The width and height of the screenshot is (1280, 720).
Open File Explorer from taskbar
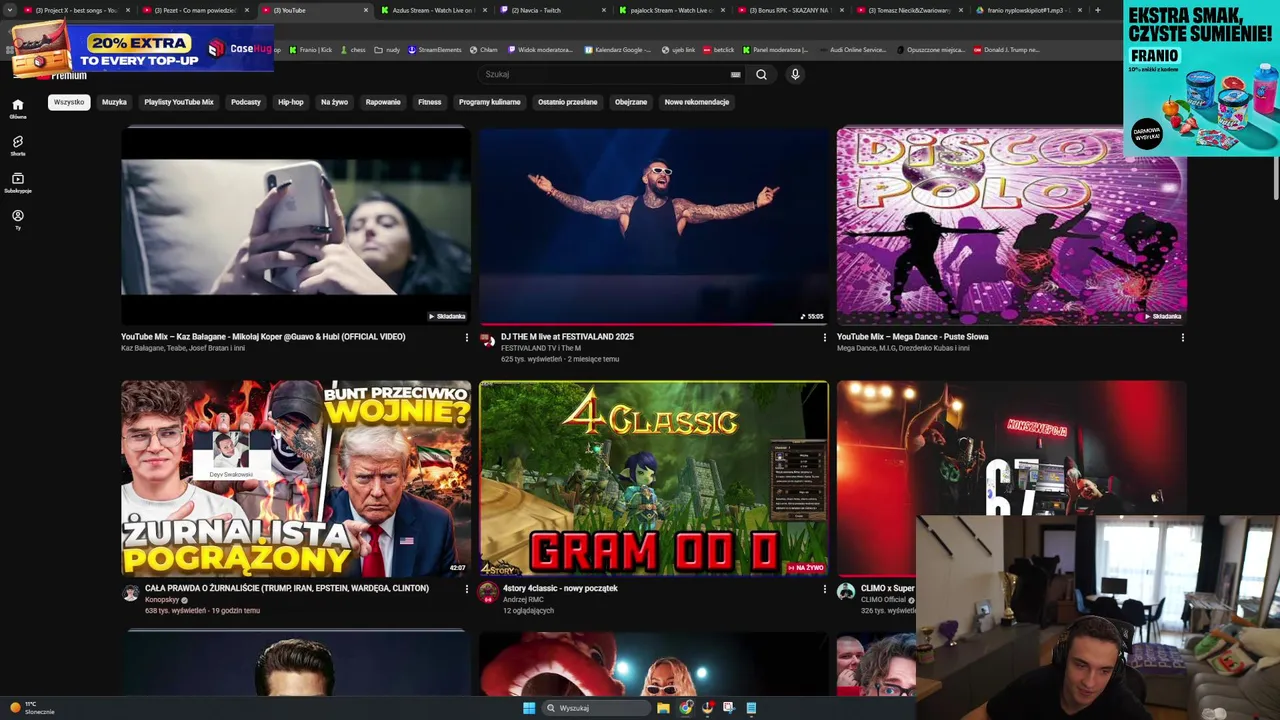(663, 708)
